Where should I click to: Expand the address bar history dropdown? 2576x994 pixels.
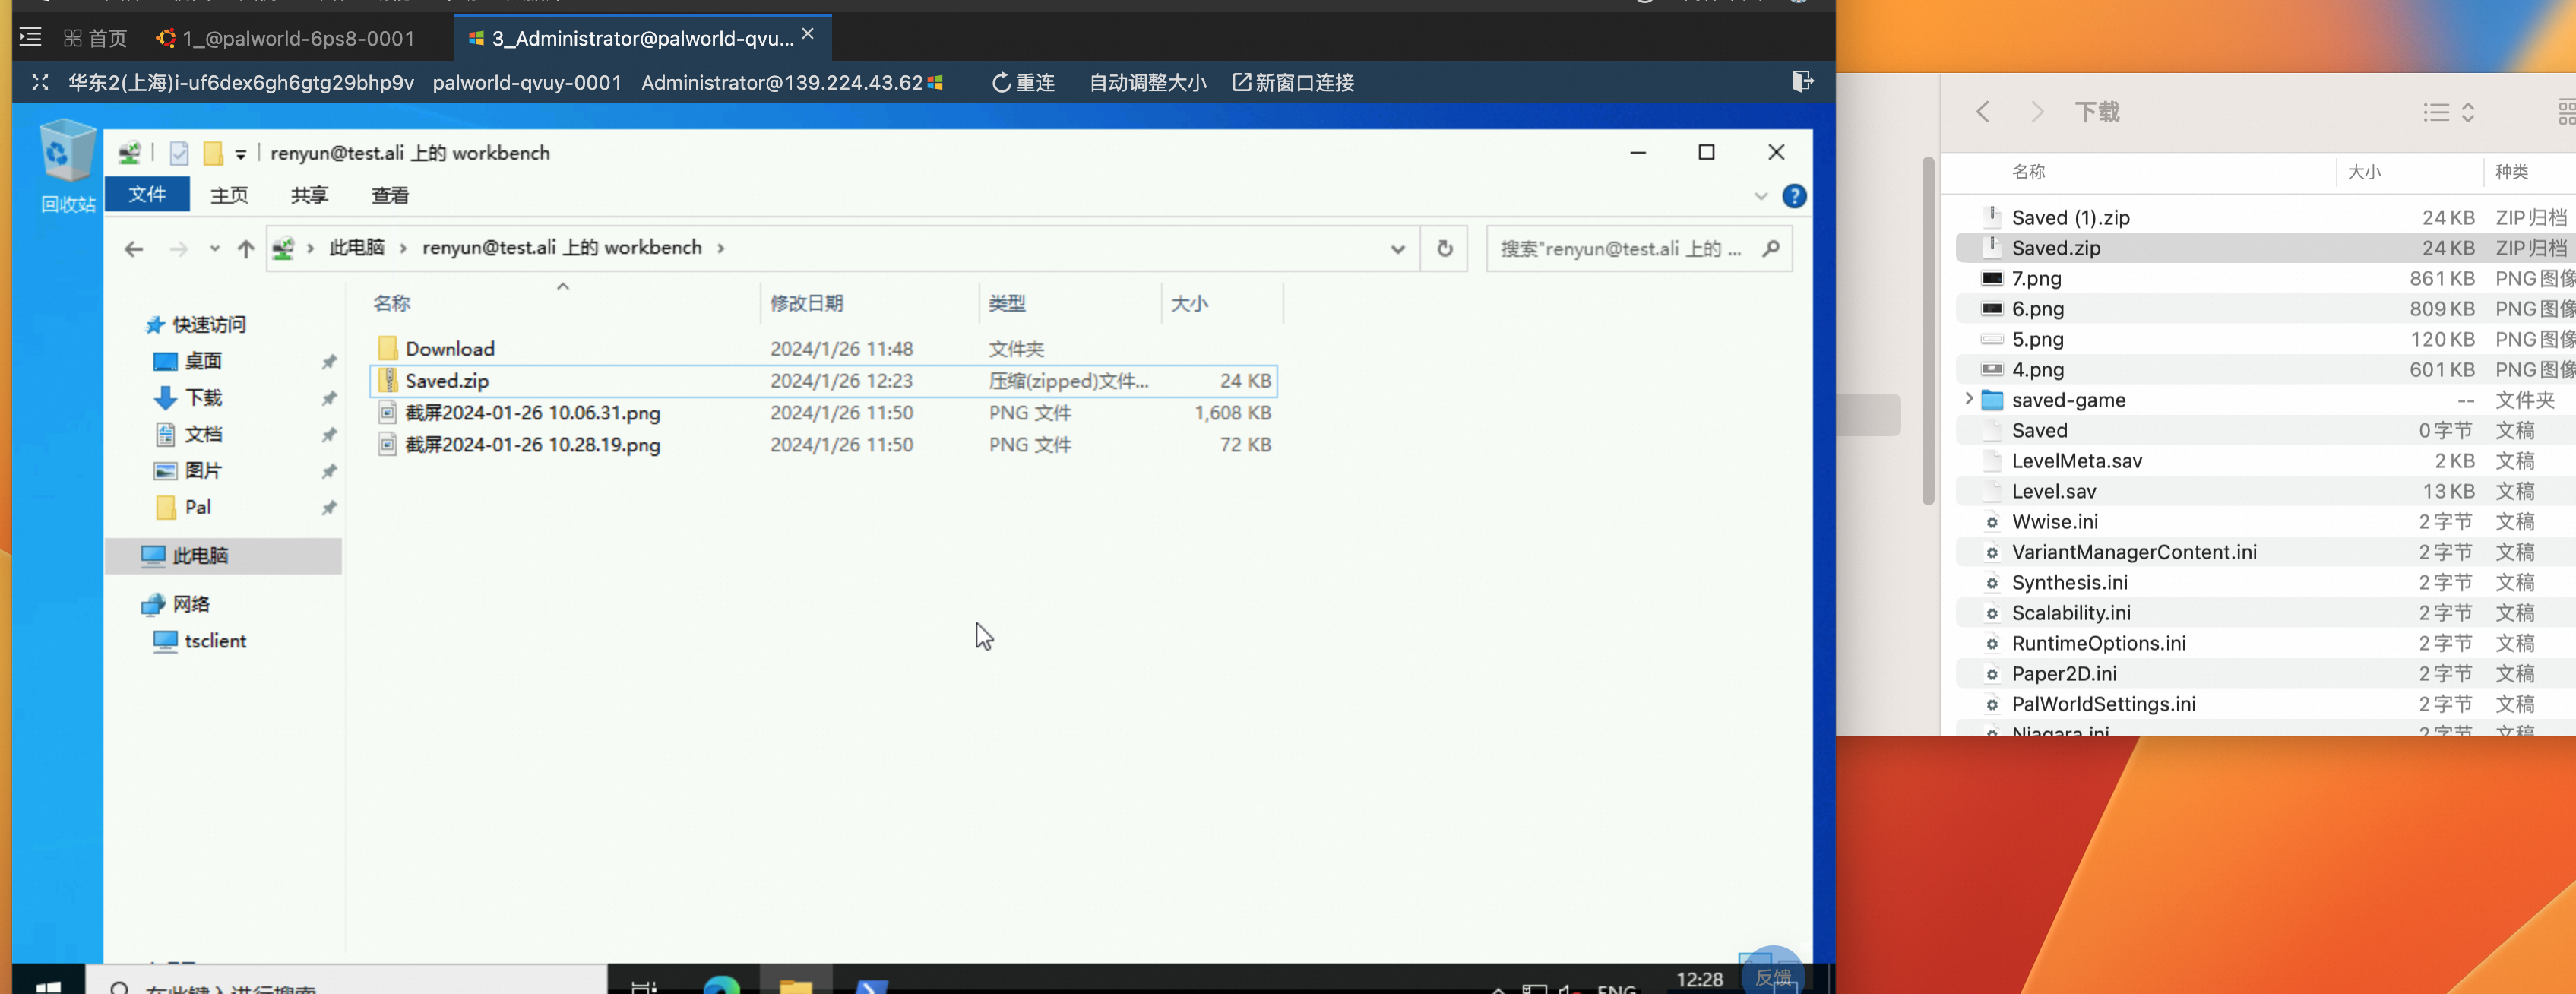pos(1397,249)
